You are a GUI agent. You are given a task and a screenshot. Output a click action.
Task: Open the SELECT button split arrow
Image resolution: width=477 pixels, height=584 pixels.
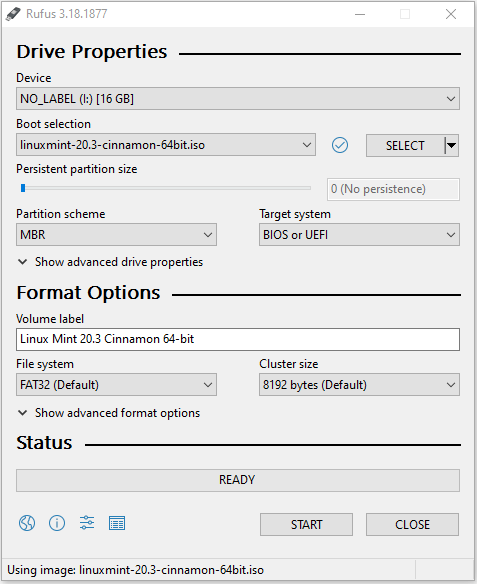click(x=452, y=145)
